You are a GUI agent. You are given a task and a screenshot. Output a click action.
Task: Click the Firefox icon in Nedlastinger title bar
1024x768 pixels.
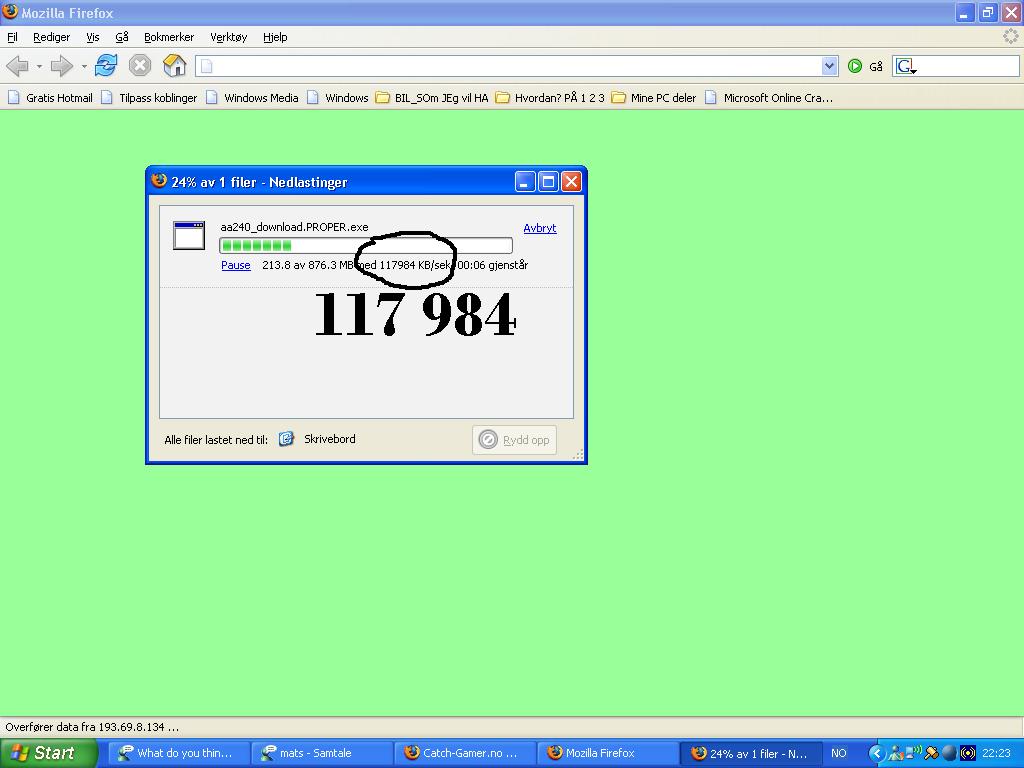(x=159, y=181)
